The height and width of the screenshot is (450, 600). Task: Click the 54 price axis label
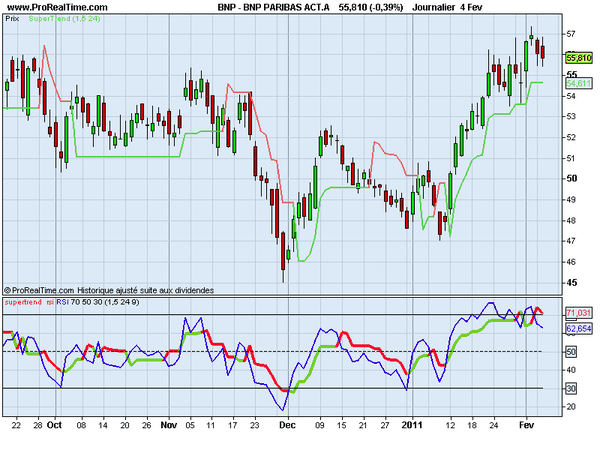coord(571,96)
